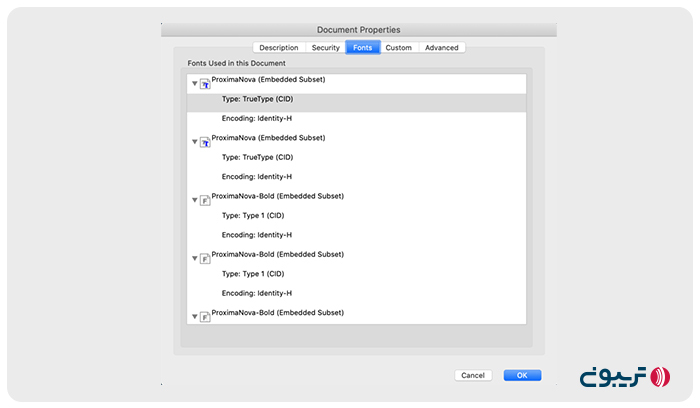Screen dimensions: 700x408
Task: Switch to the Description tab
Action: pyautogui.click(x=279, y=48)
